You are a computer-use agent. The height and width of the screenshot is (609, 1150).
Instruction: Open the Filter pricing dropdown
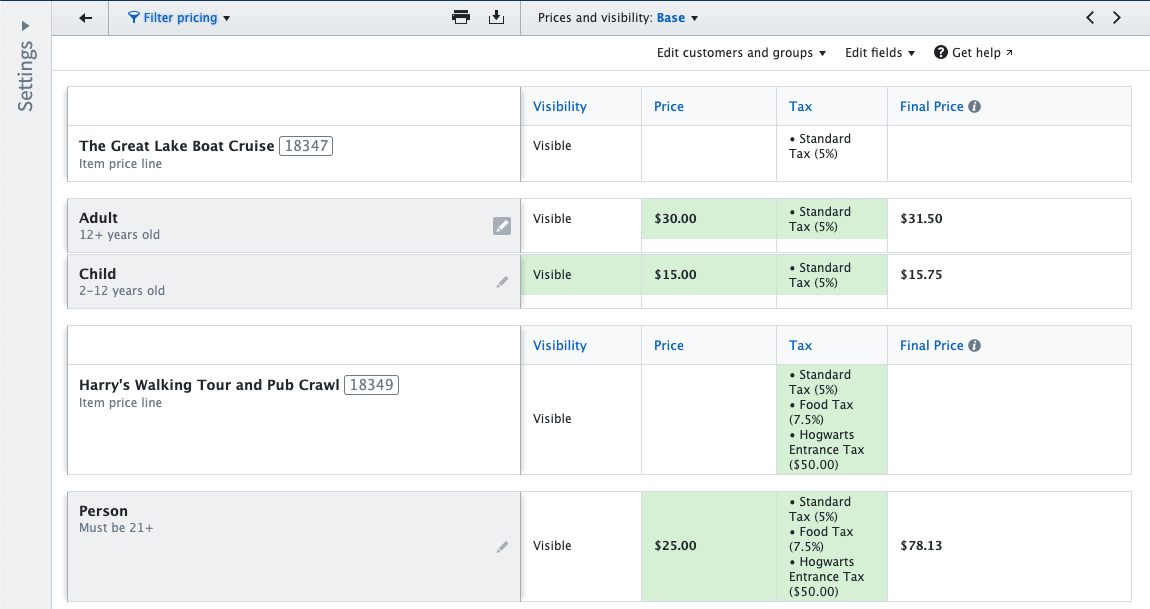coord(179,18)
